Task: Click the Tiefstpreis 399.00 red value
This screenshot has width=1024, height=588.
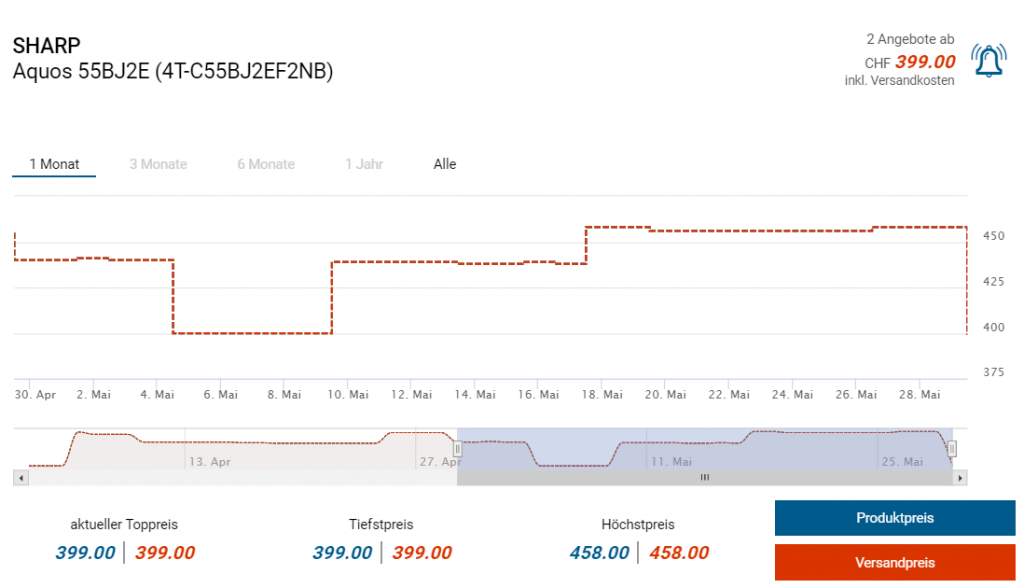Action: pyautogui.click(x=422, y=553)
